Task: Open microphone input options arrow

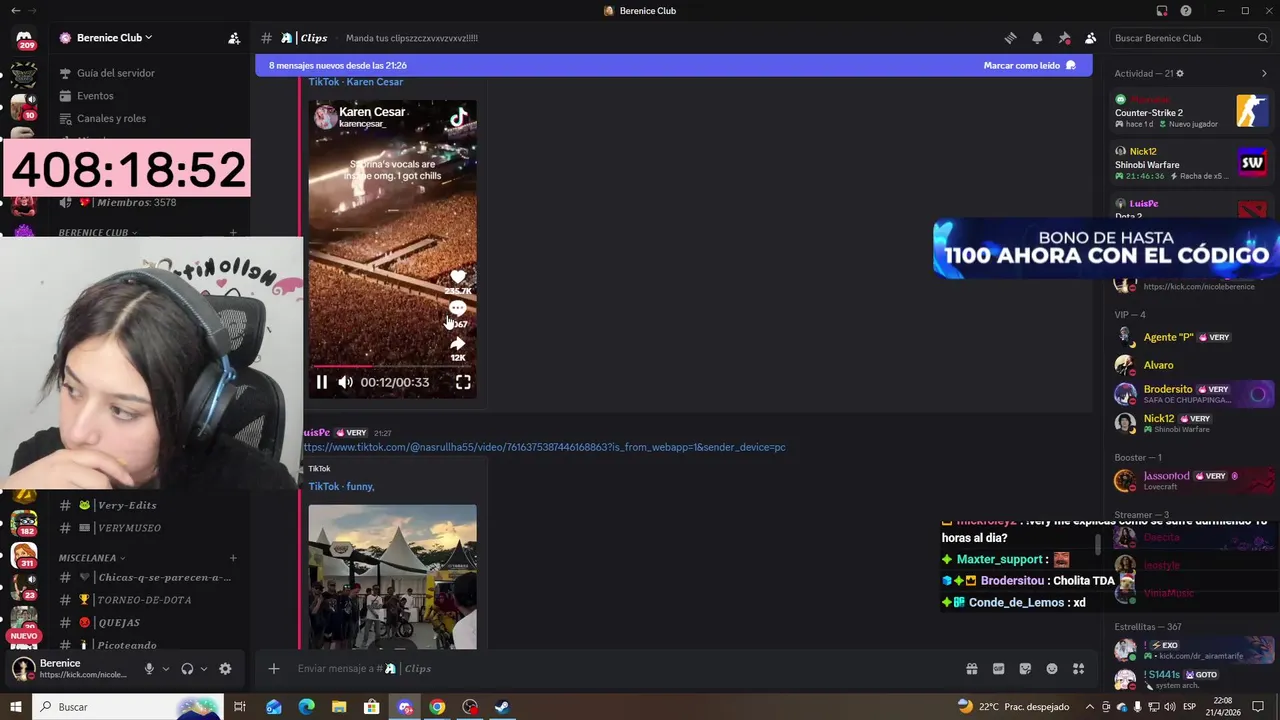Action: 166,669
